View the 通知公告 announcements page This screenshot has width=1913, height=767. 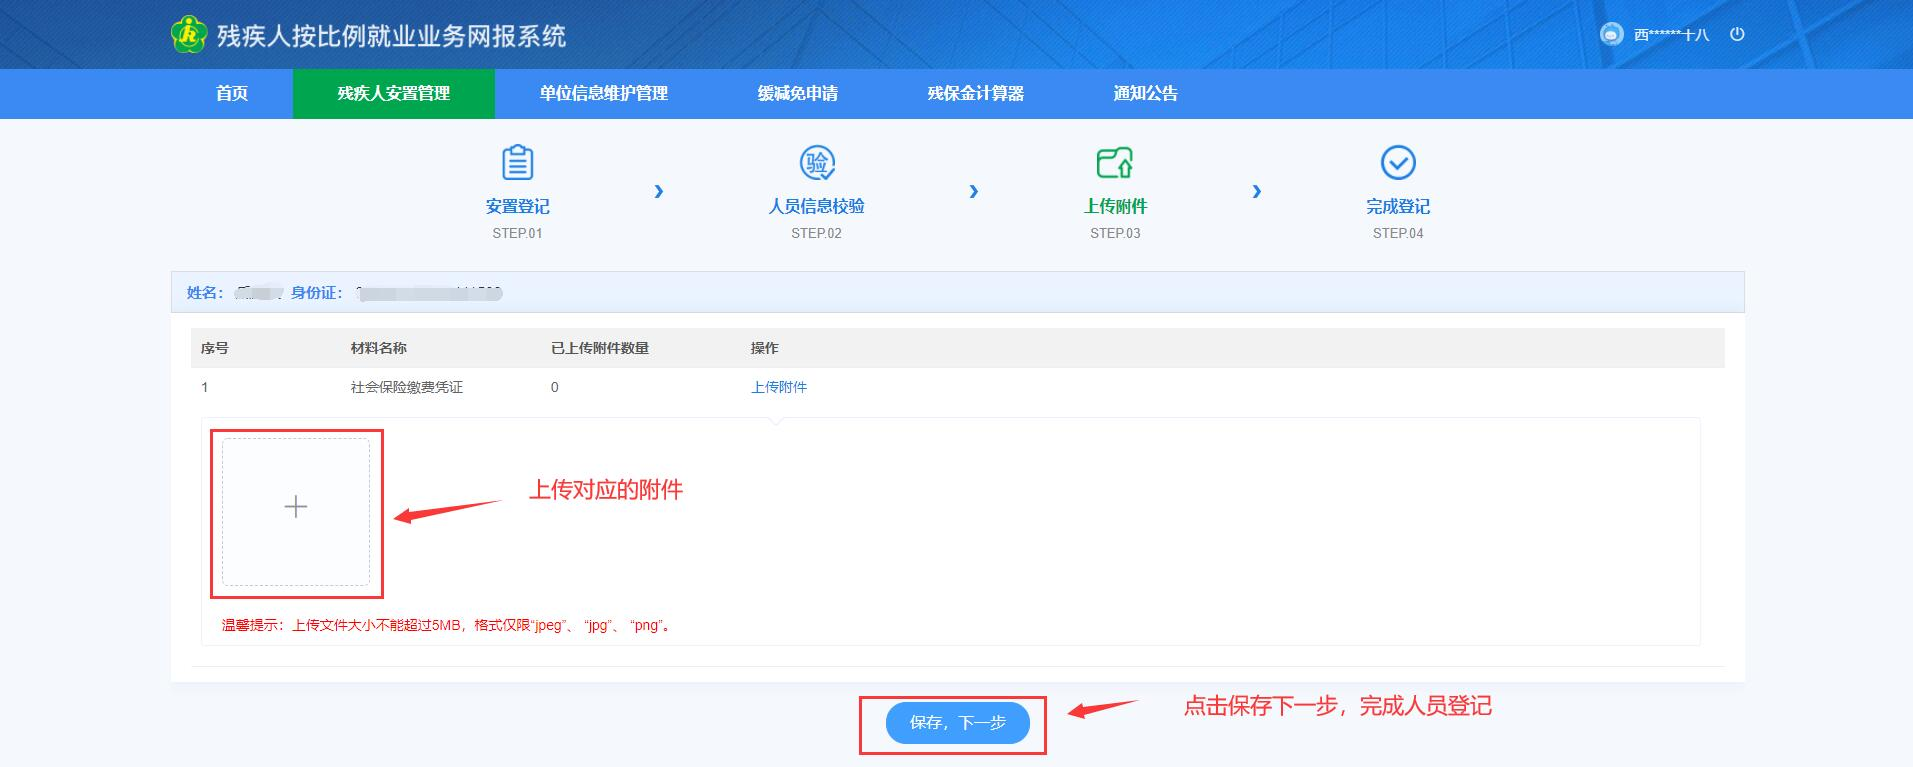tap(1145, 93)
